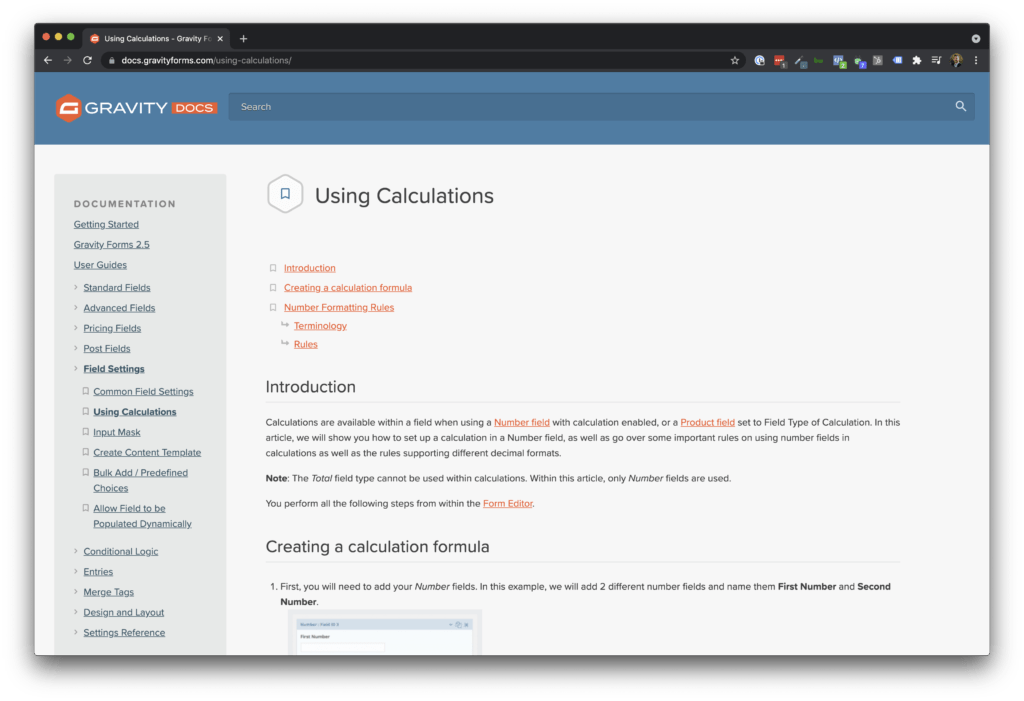Open the Chrome three-dot menu
Screen dimensions: 1024x701
975,60
